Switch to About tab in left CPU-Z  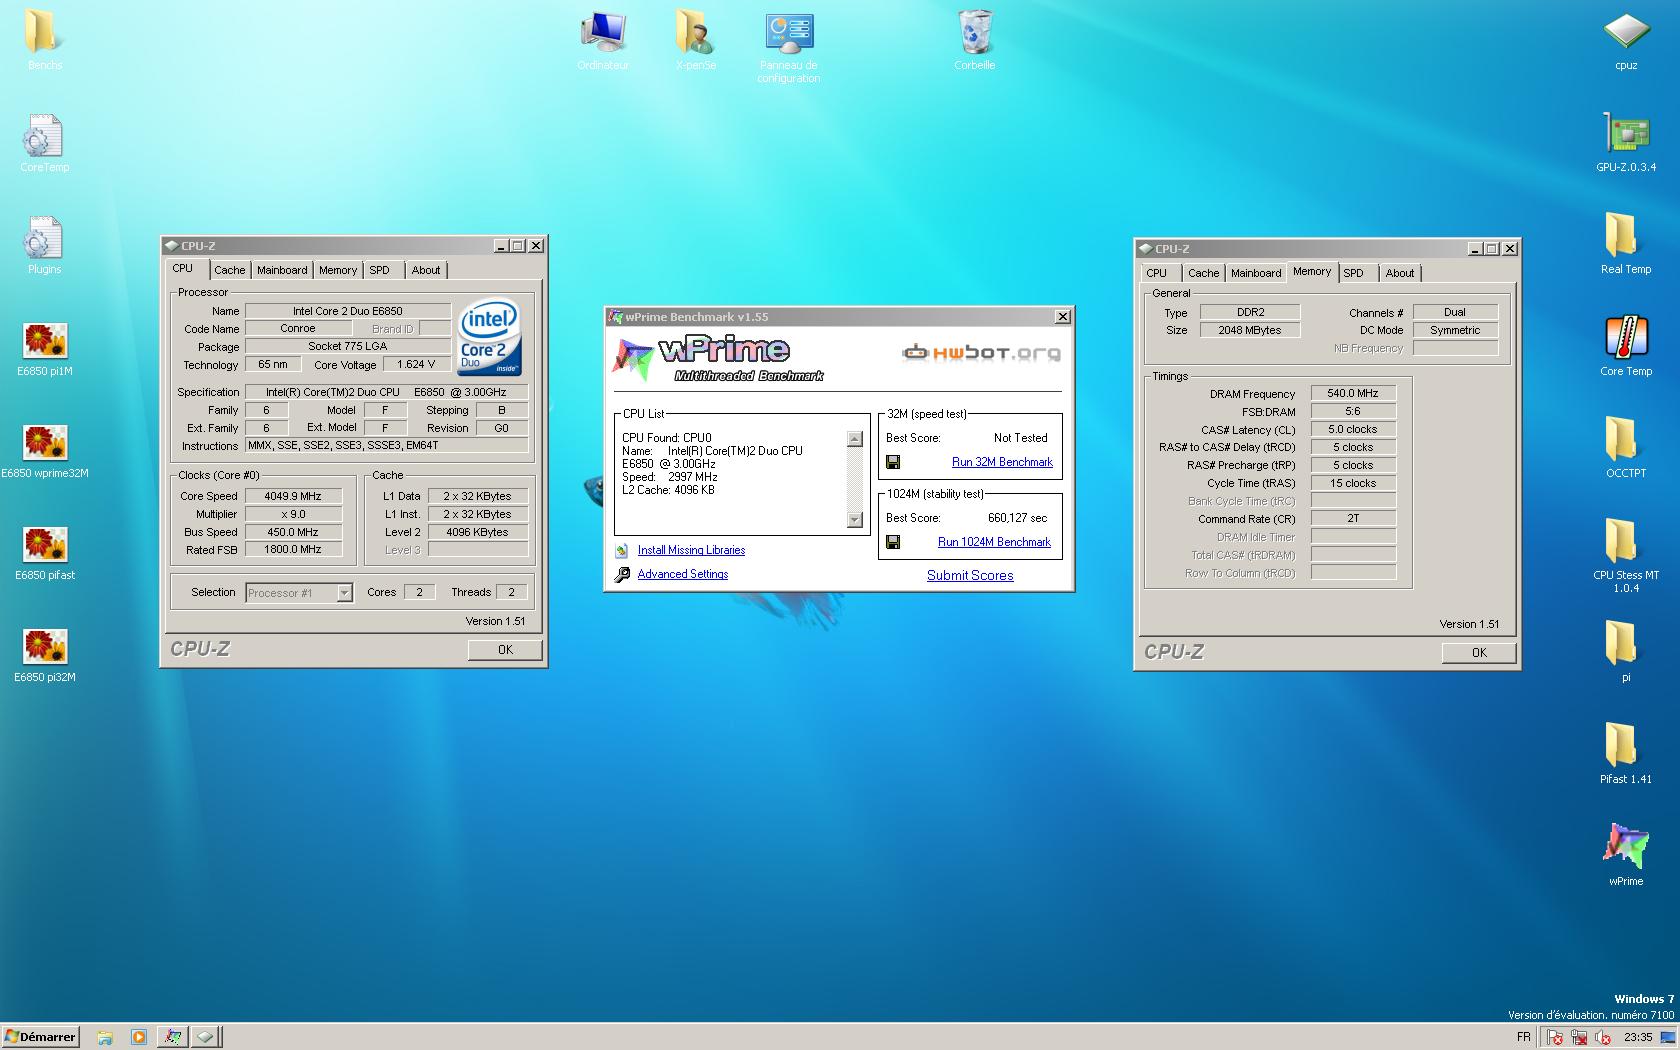[x=426, y=270]
